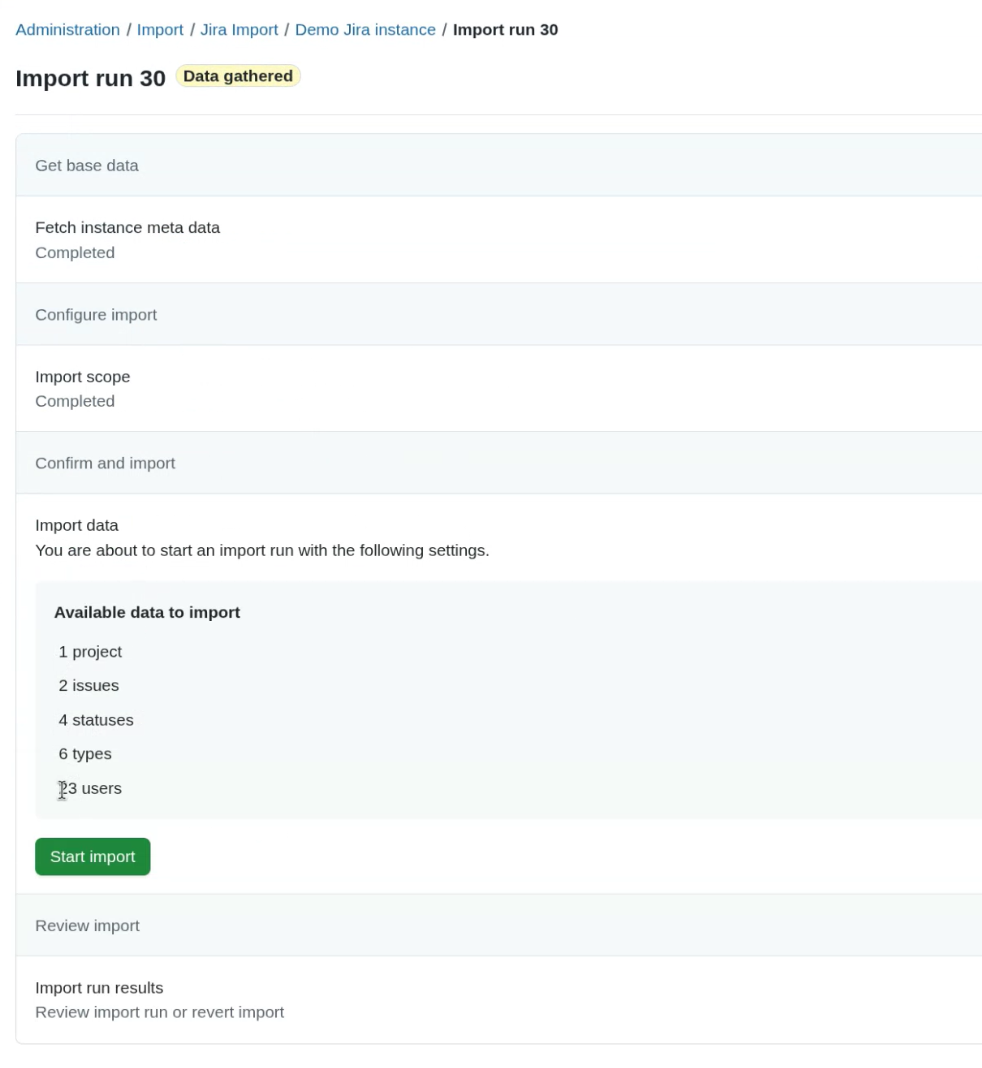Expand the Get base data section
The image size is (982, 1068).
pos(86,165)
